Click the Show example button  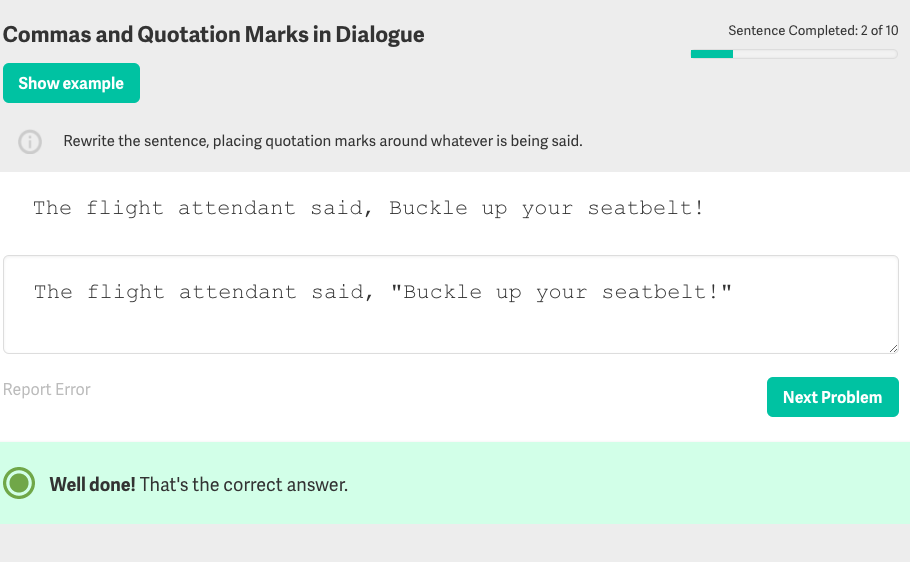[x=71, y=83]
